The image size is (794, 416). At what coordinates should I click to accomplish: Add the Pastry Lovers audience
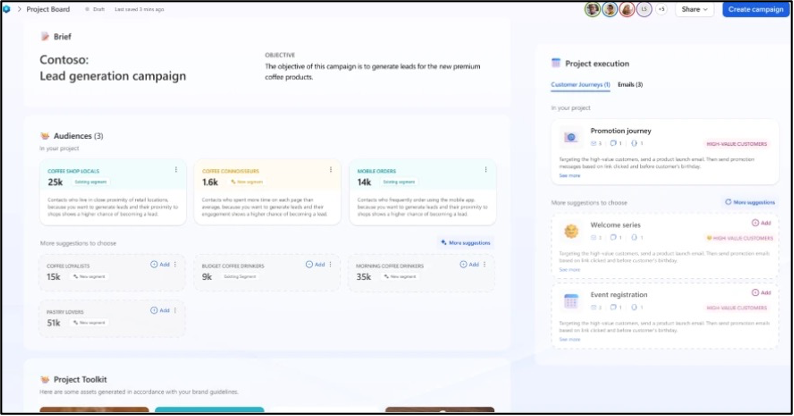(x=160, y=310)
